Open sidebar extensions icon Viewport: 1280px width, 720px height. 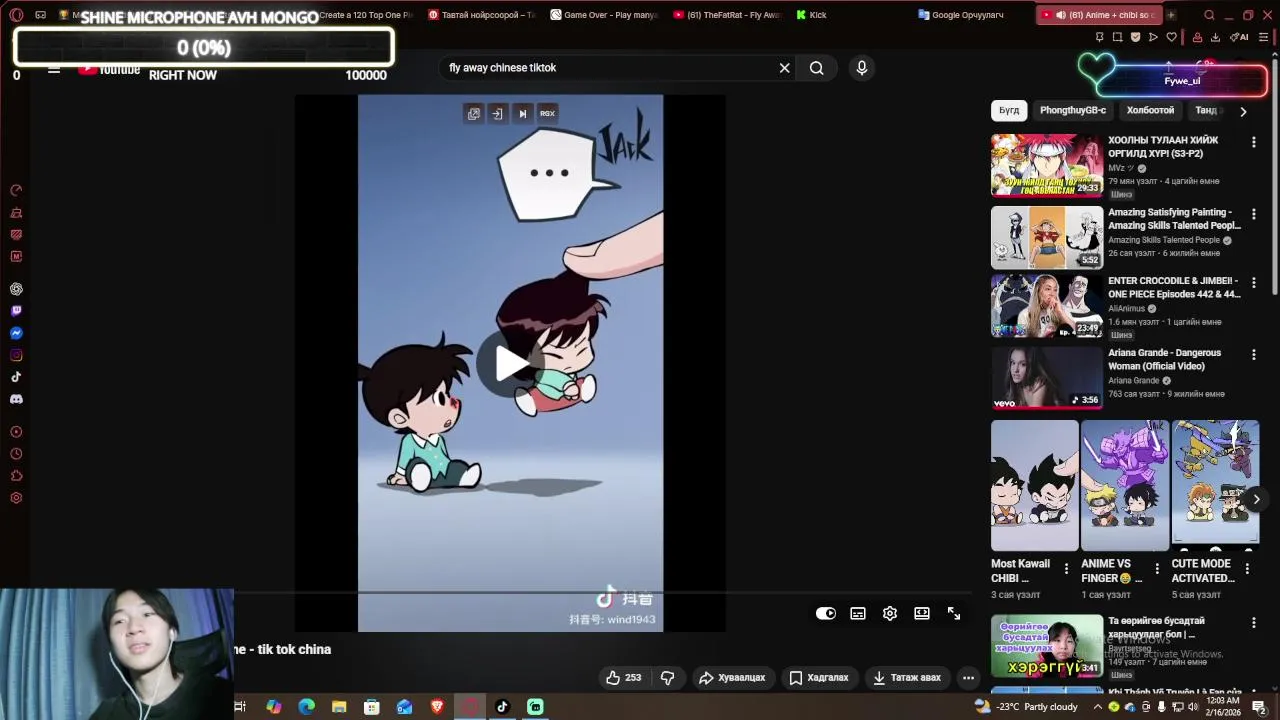pyautogui.click(x=16, y=476)
